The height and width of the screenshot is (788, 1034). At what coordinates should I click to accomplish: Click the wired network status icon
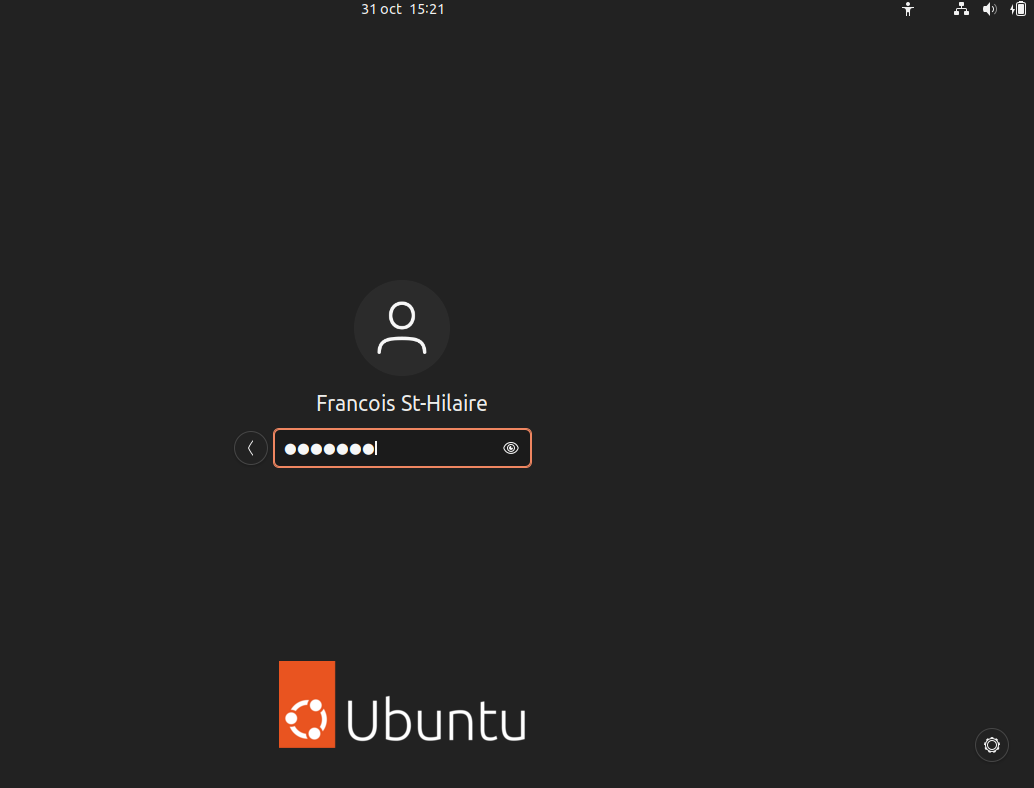point(961,9)
